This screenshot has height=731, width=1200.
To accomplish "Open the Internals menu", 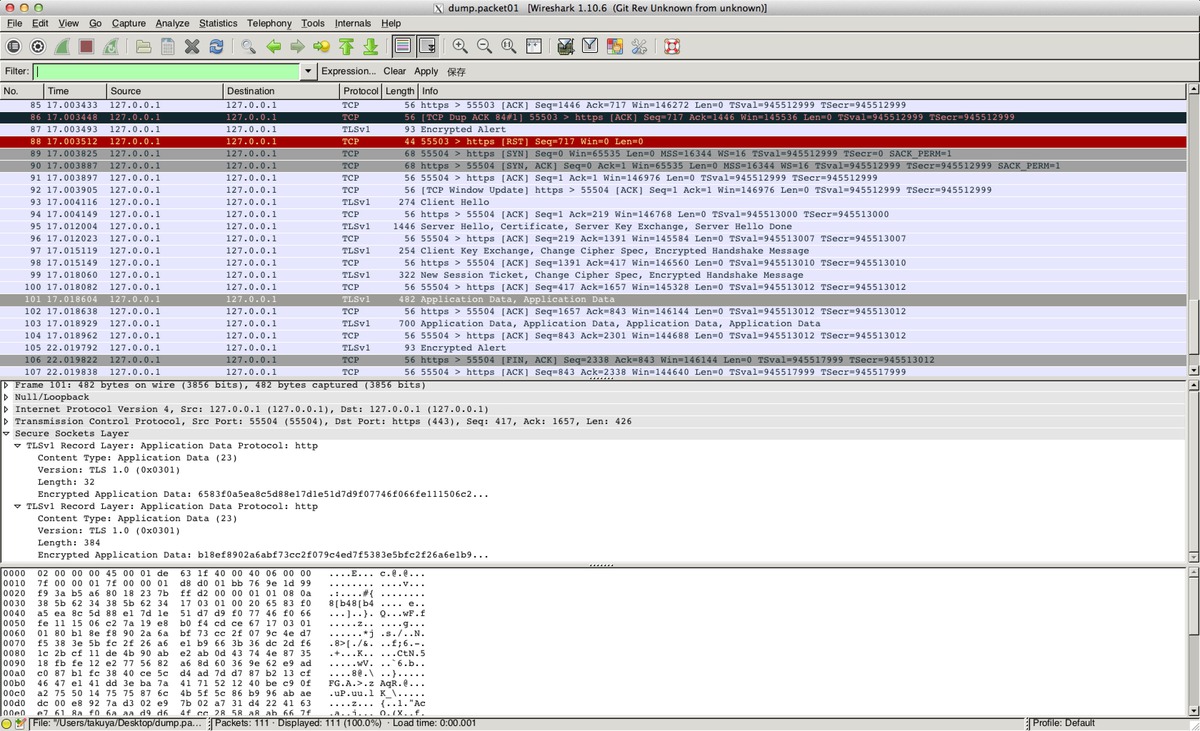I will click(353, 23).
